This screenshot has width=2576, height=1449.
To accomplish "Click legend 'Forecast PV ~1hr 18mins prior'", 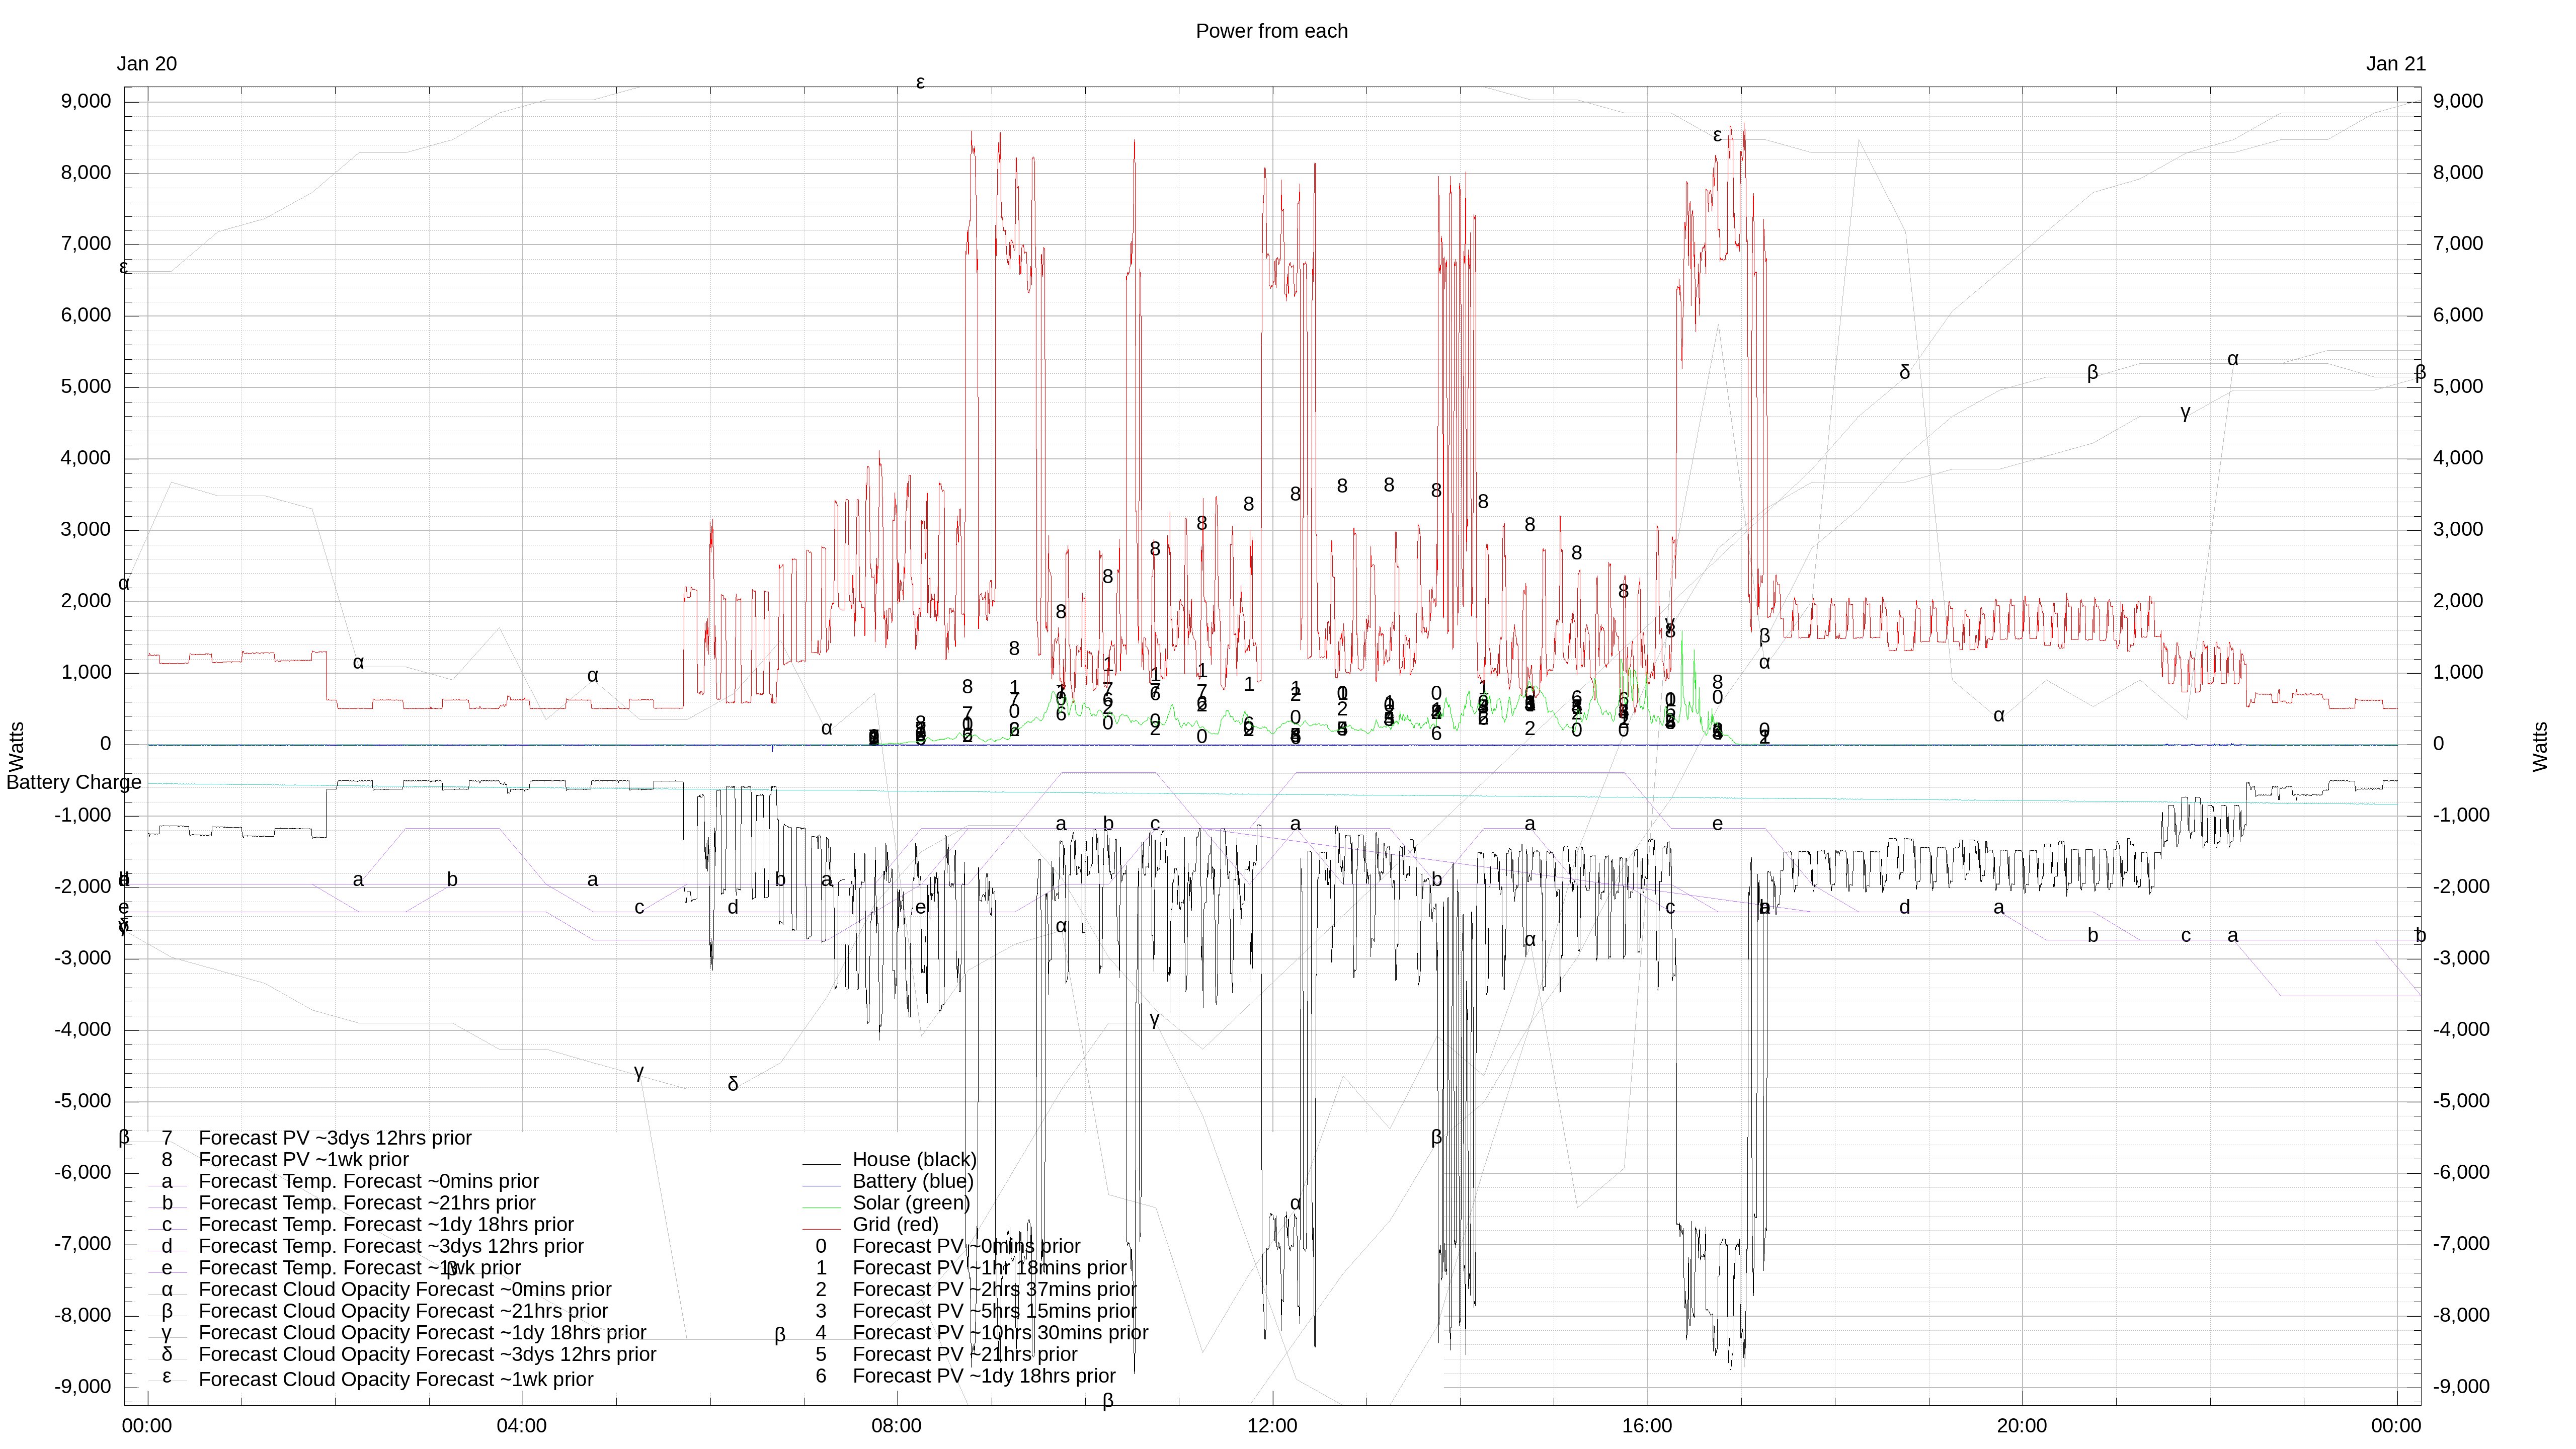I will [x=989, y=1268].
